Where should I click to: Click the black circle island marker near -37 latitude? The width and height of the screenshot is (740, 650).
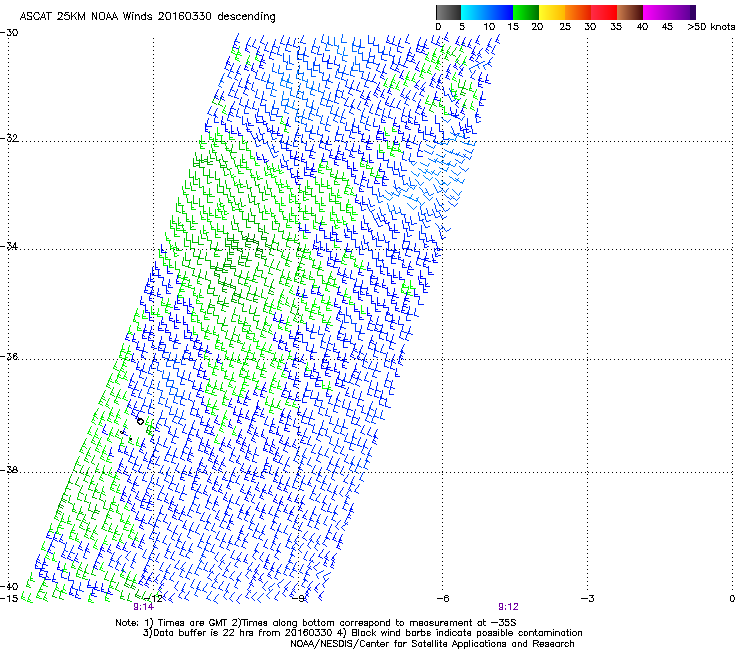point(140,421)
